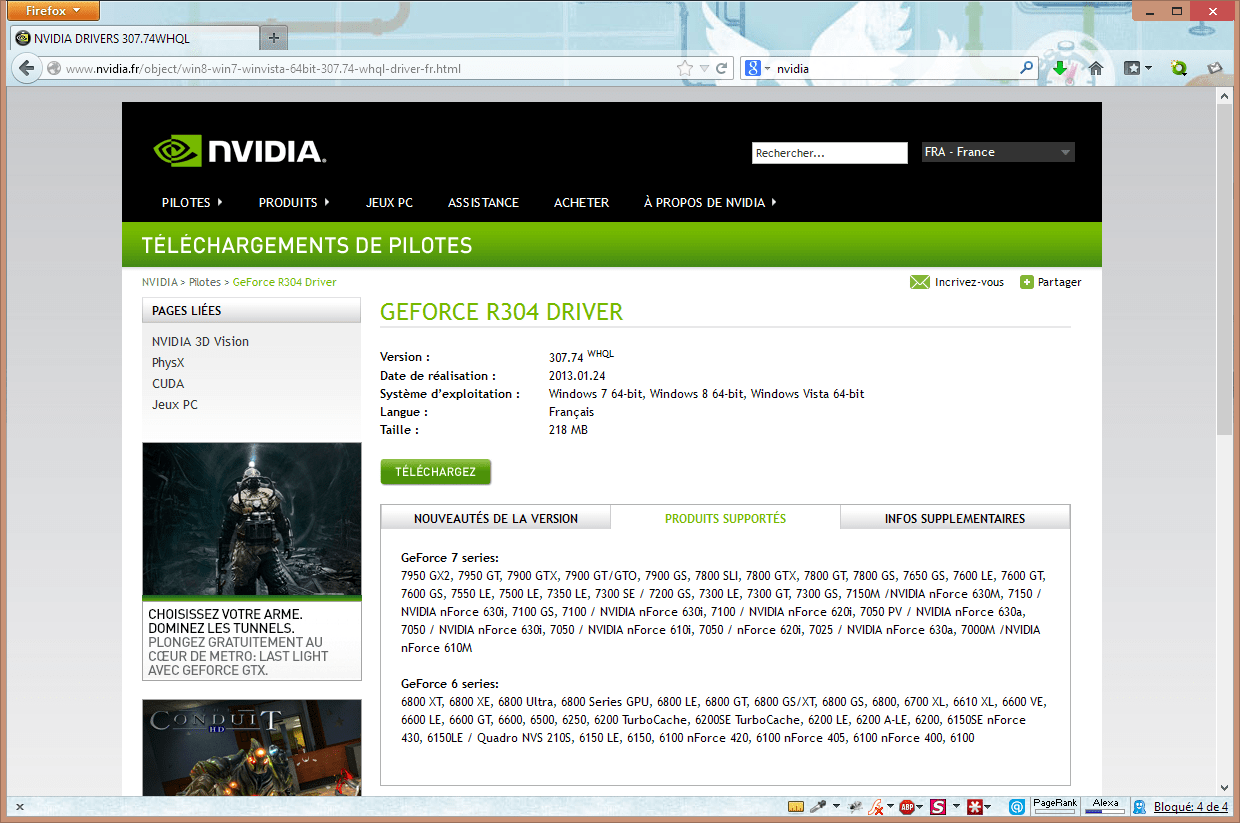The width and height of the screenshot is (1240, 823).
Task: Click the Inscrivez-vous envelope icon
Action: coord(920,282)
